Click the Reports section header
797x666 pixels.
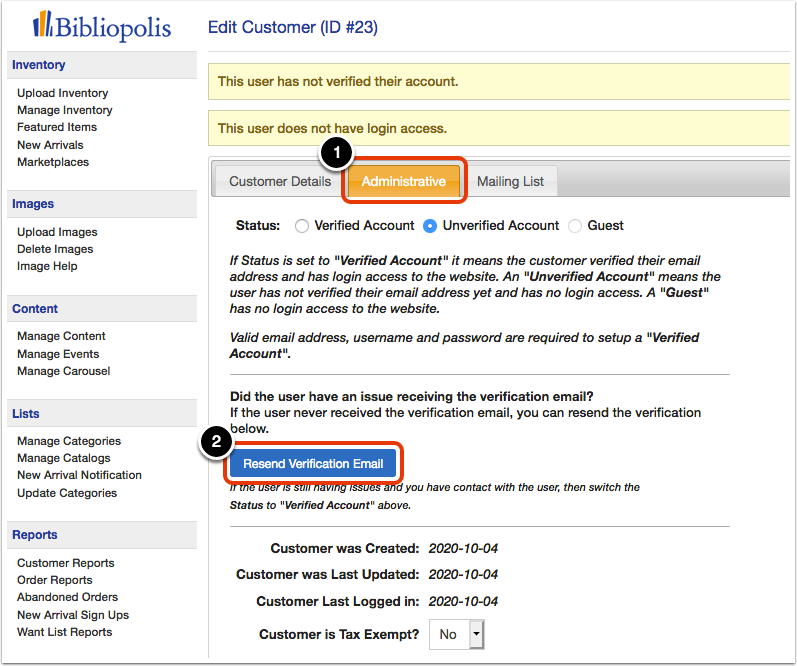coord(102,535)
